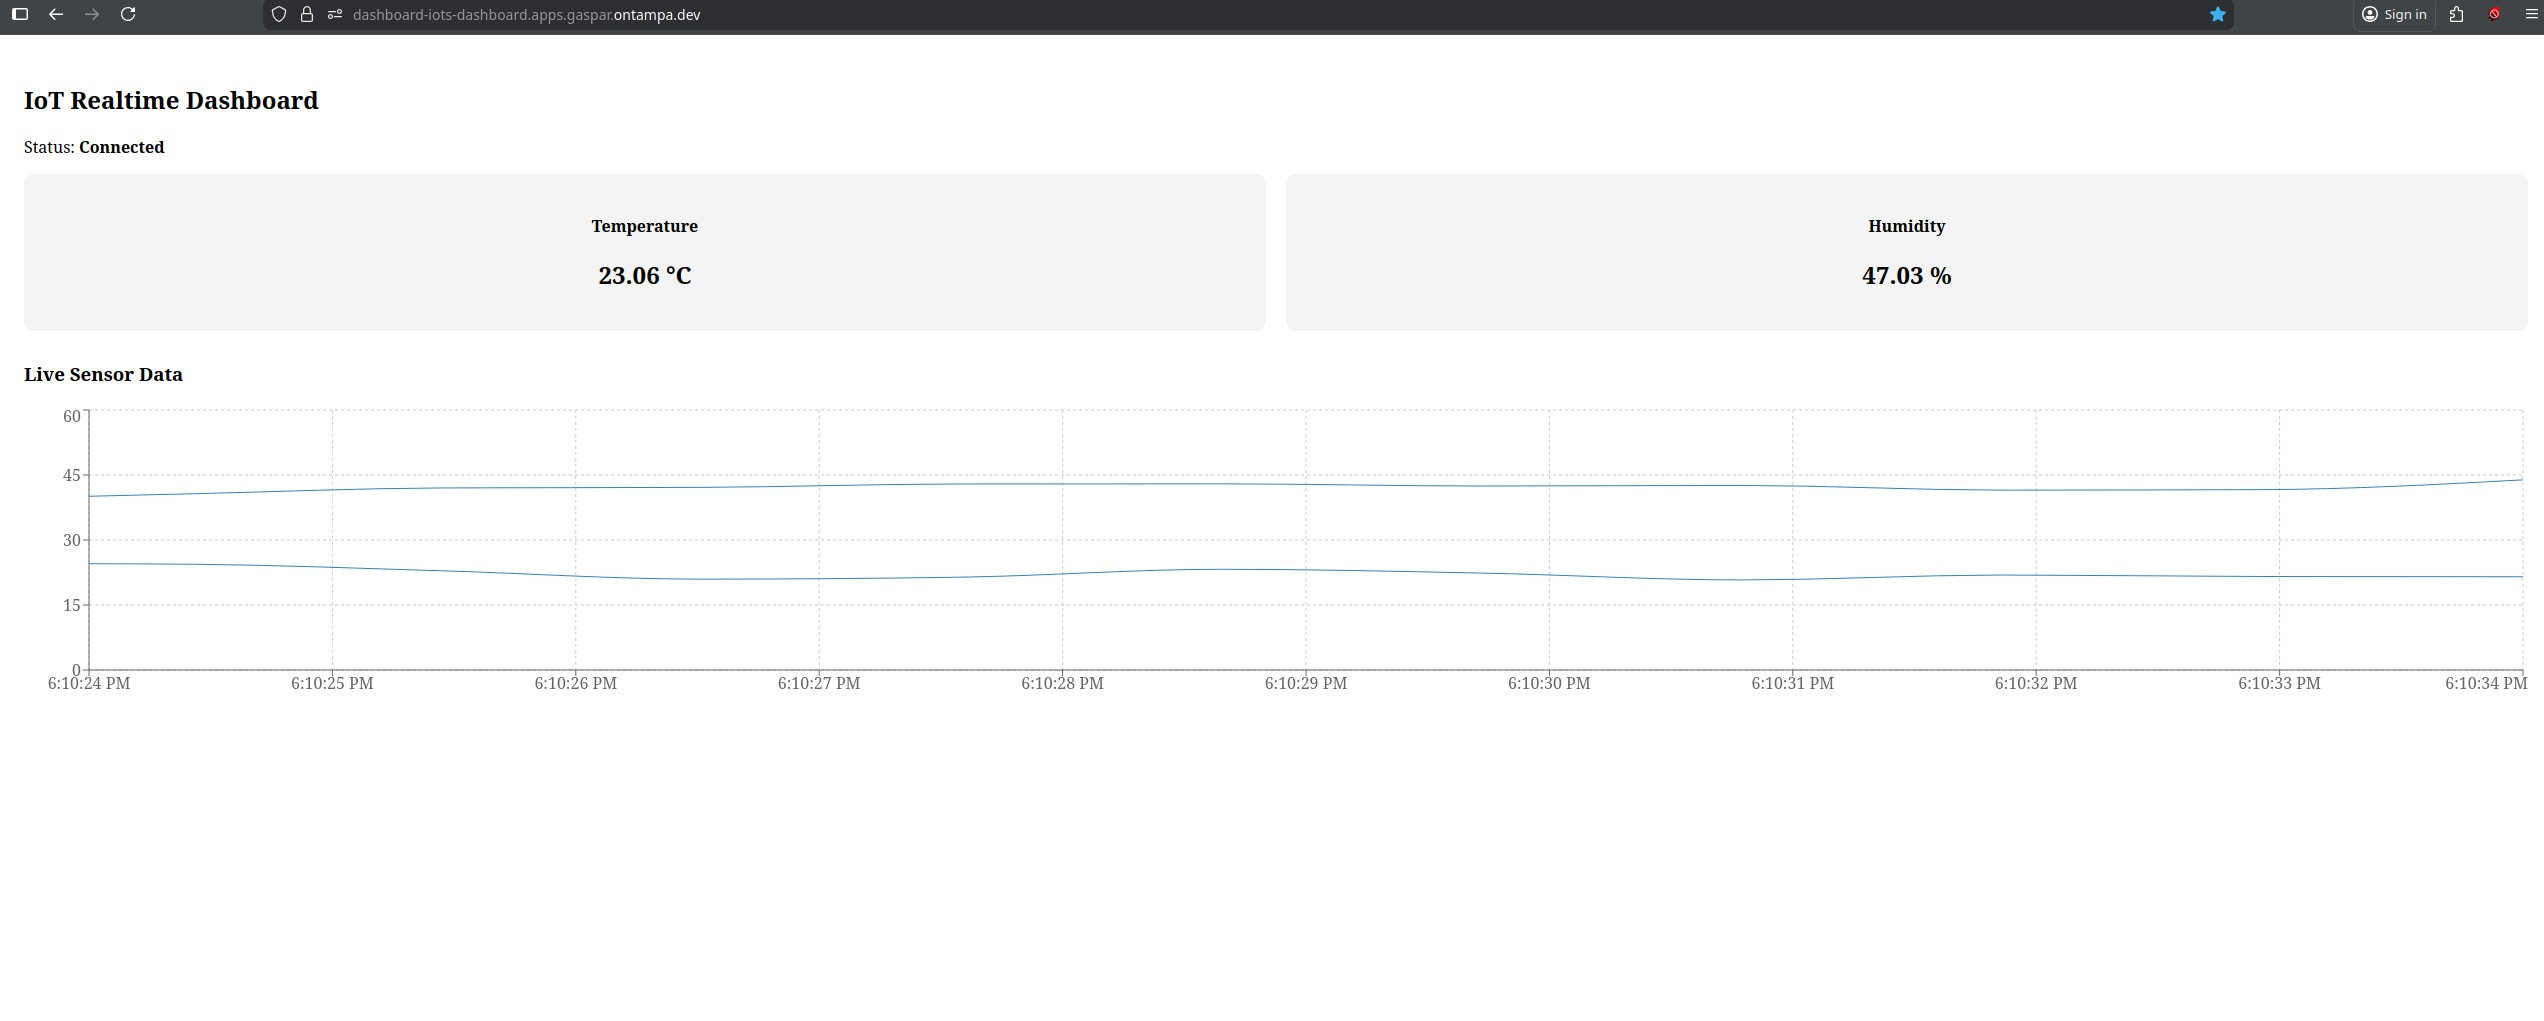
Task: Click the 47.03 % humidity reading
Action: [x=1906, y=276]
